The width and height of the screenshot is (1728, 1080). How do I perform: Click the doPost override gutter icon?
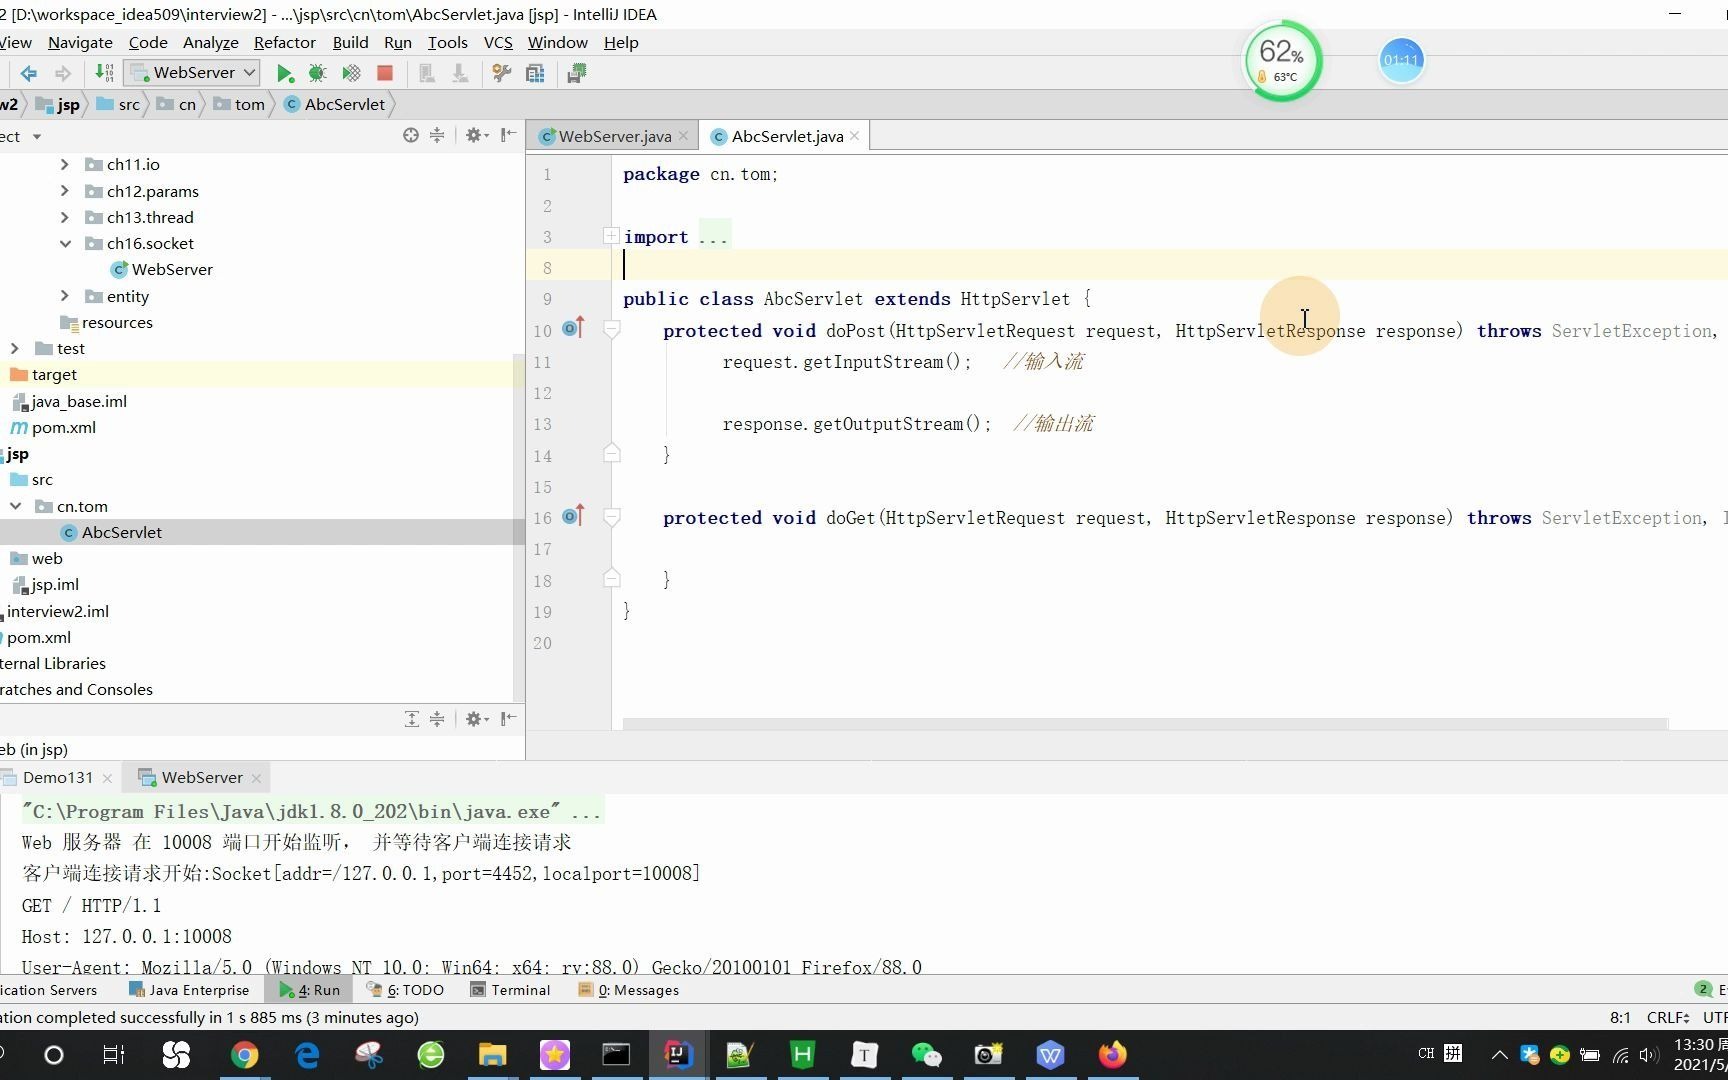[x=573, y=328]
